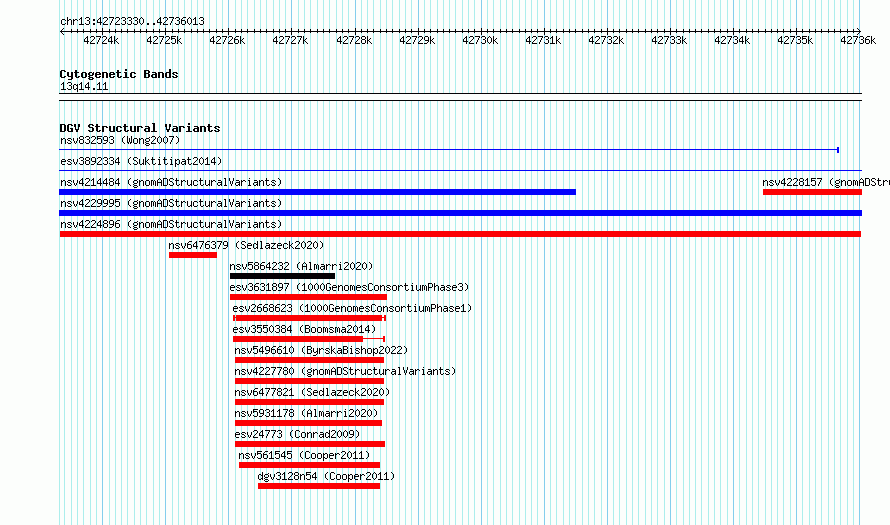The width and height of the screenshot is (890, 525).
Task: Click the red bar under nsv5931178
Action: [308, 423]
